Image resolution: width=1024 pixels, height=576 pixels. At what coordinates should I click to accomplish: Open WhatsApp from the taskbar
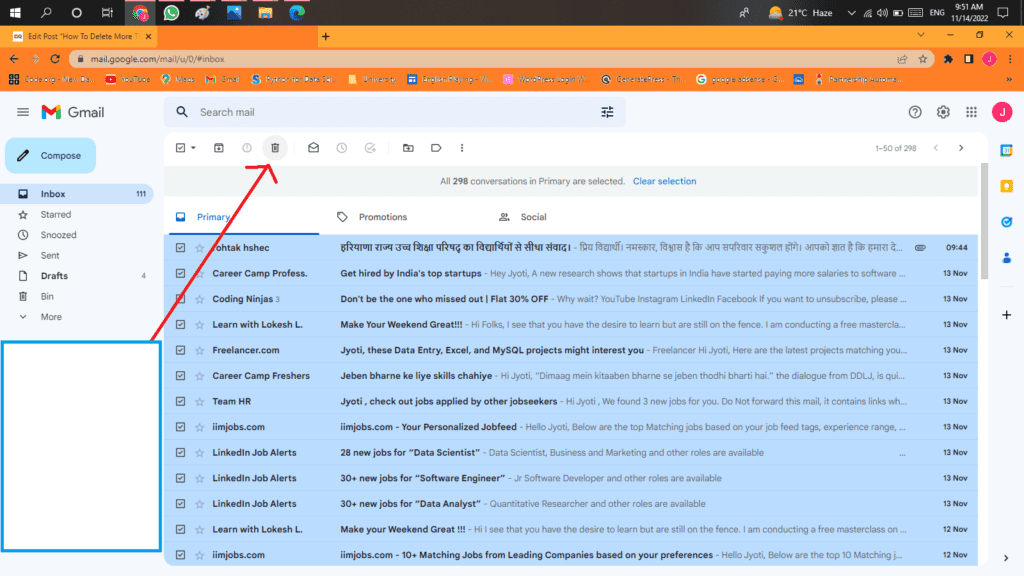(171, 12)
